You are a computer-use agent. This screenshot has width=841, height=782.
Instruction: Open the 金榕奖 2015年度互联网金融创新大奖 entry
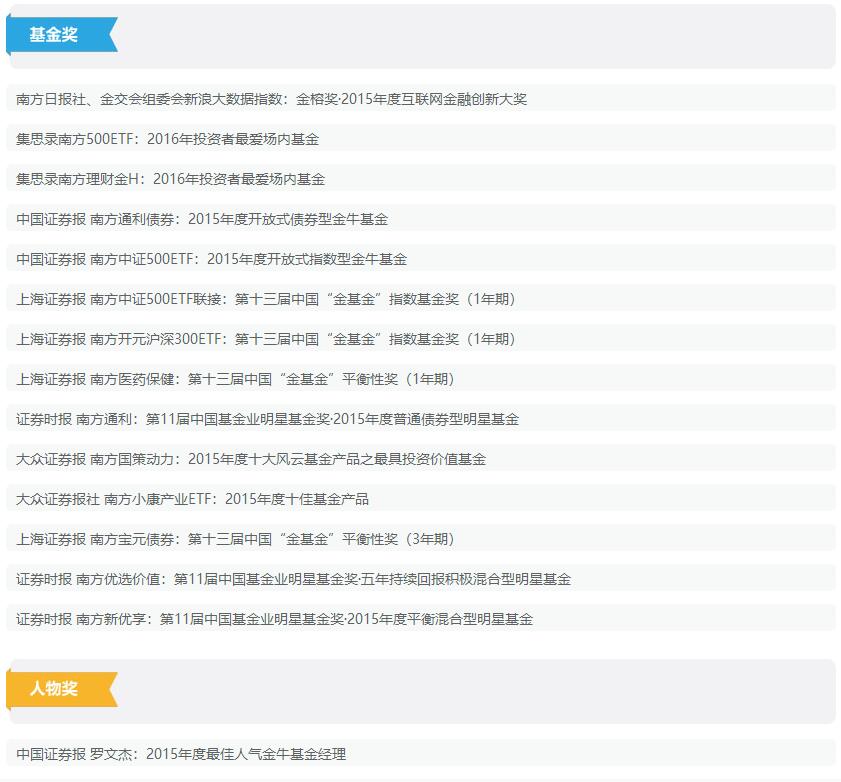tap(271, 99)
